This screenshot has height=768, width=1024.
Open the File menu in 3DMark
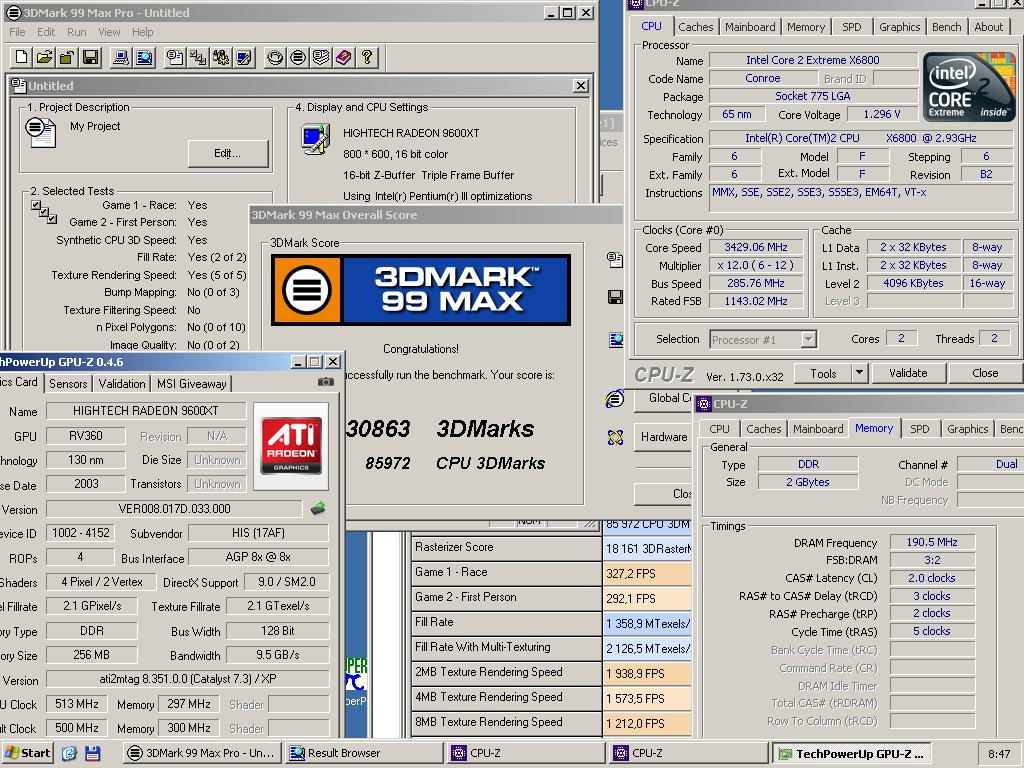pos(17,32)
